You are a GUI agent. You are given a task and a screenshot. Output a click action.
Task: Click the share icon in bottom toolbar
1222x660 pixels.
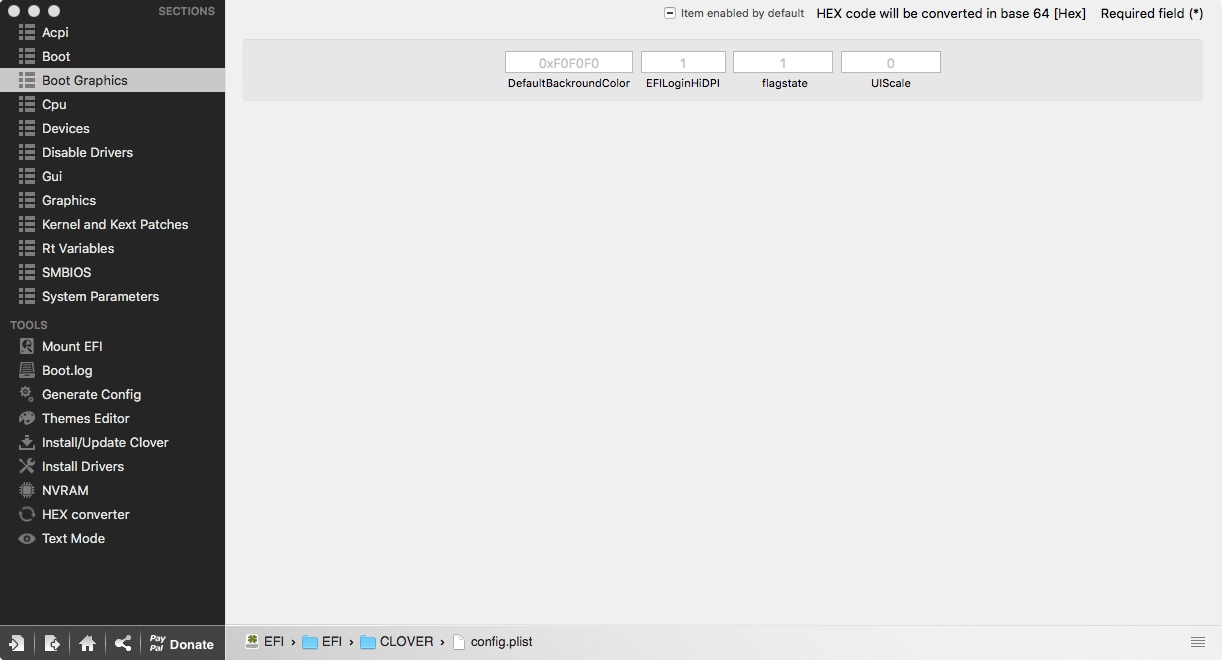(122, 643)
